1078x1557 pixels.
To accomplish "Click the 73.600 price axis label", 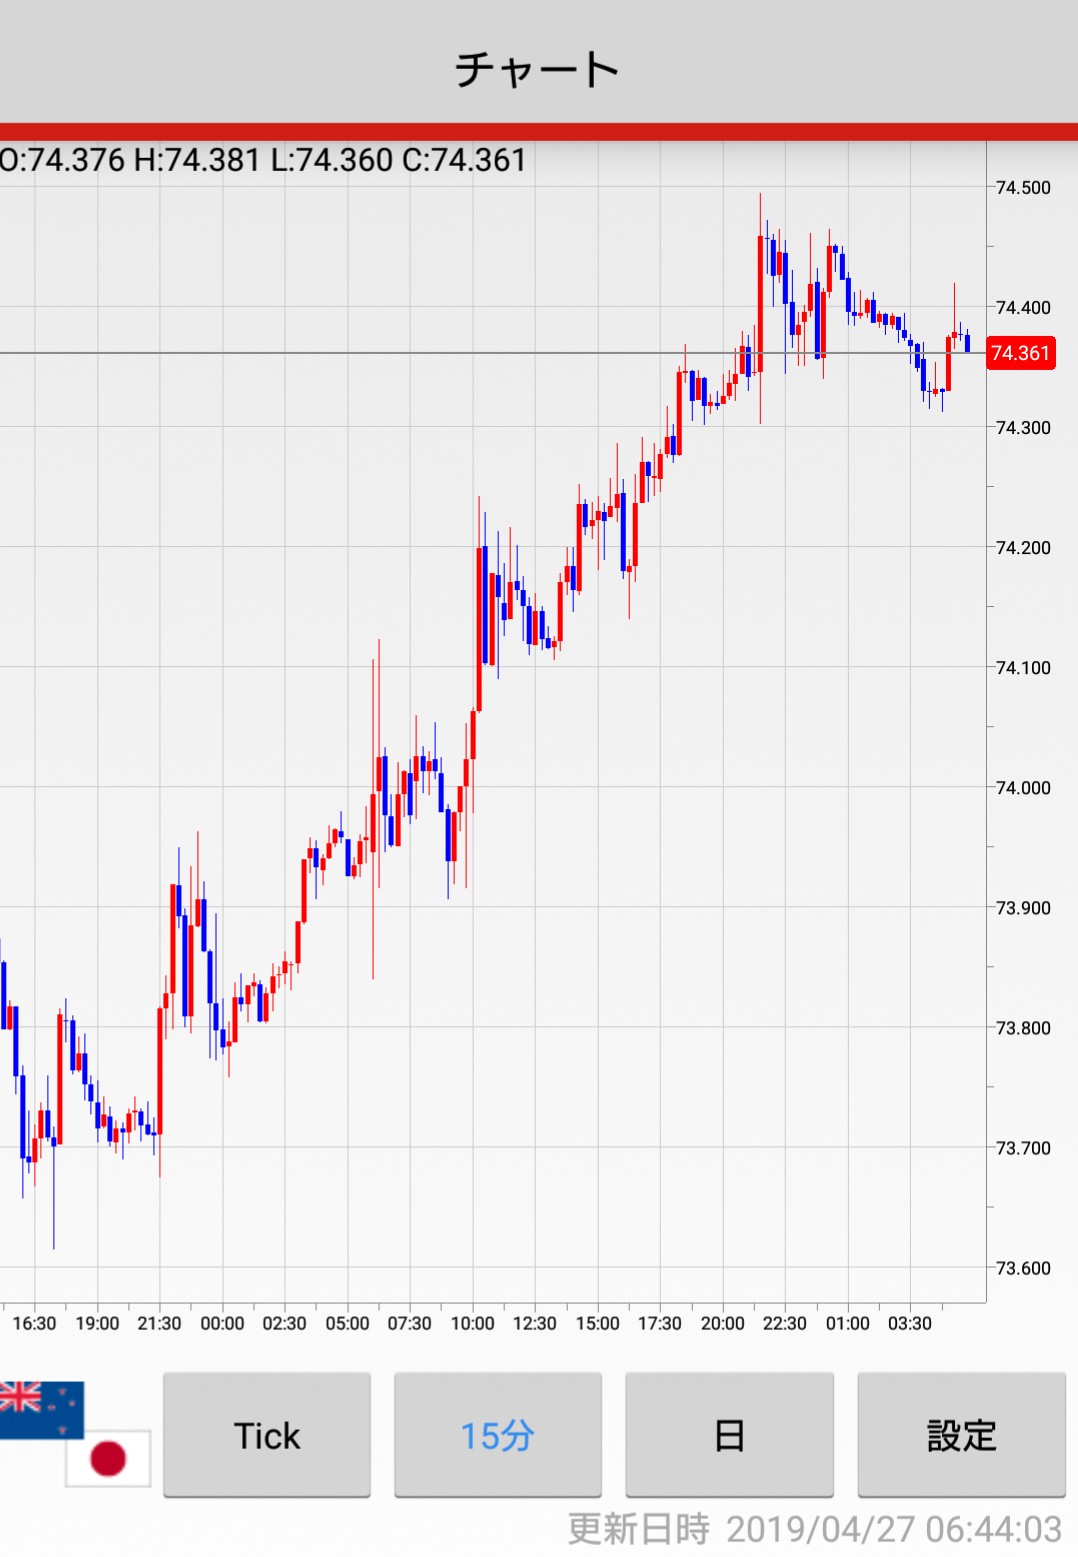I will click(1023, 1268).
